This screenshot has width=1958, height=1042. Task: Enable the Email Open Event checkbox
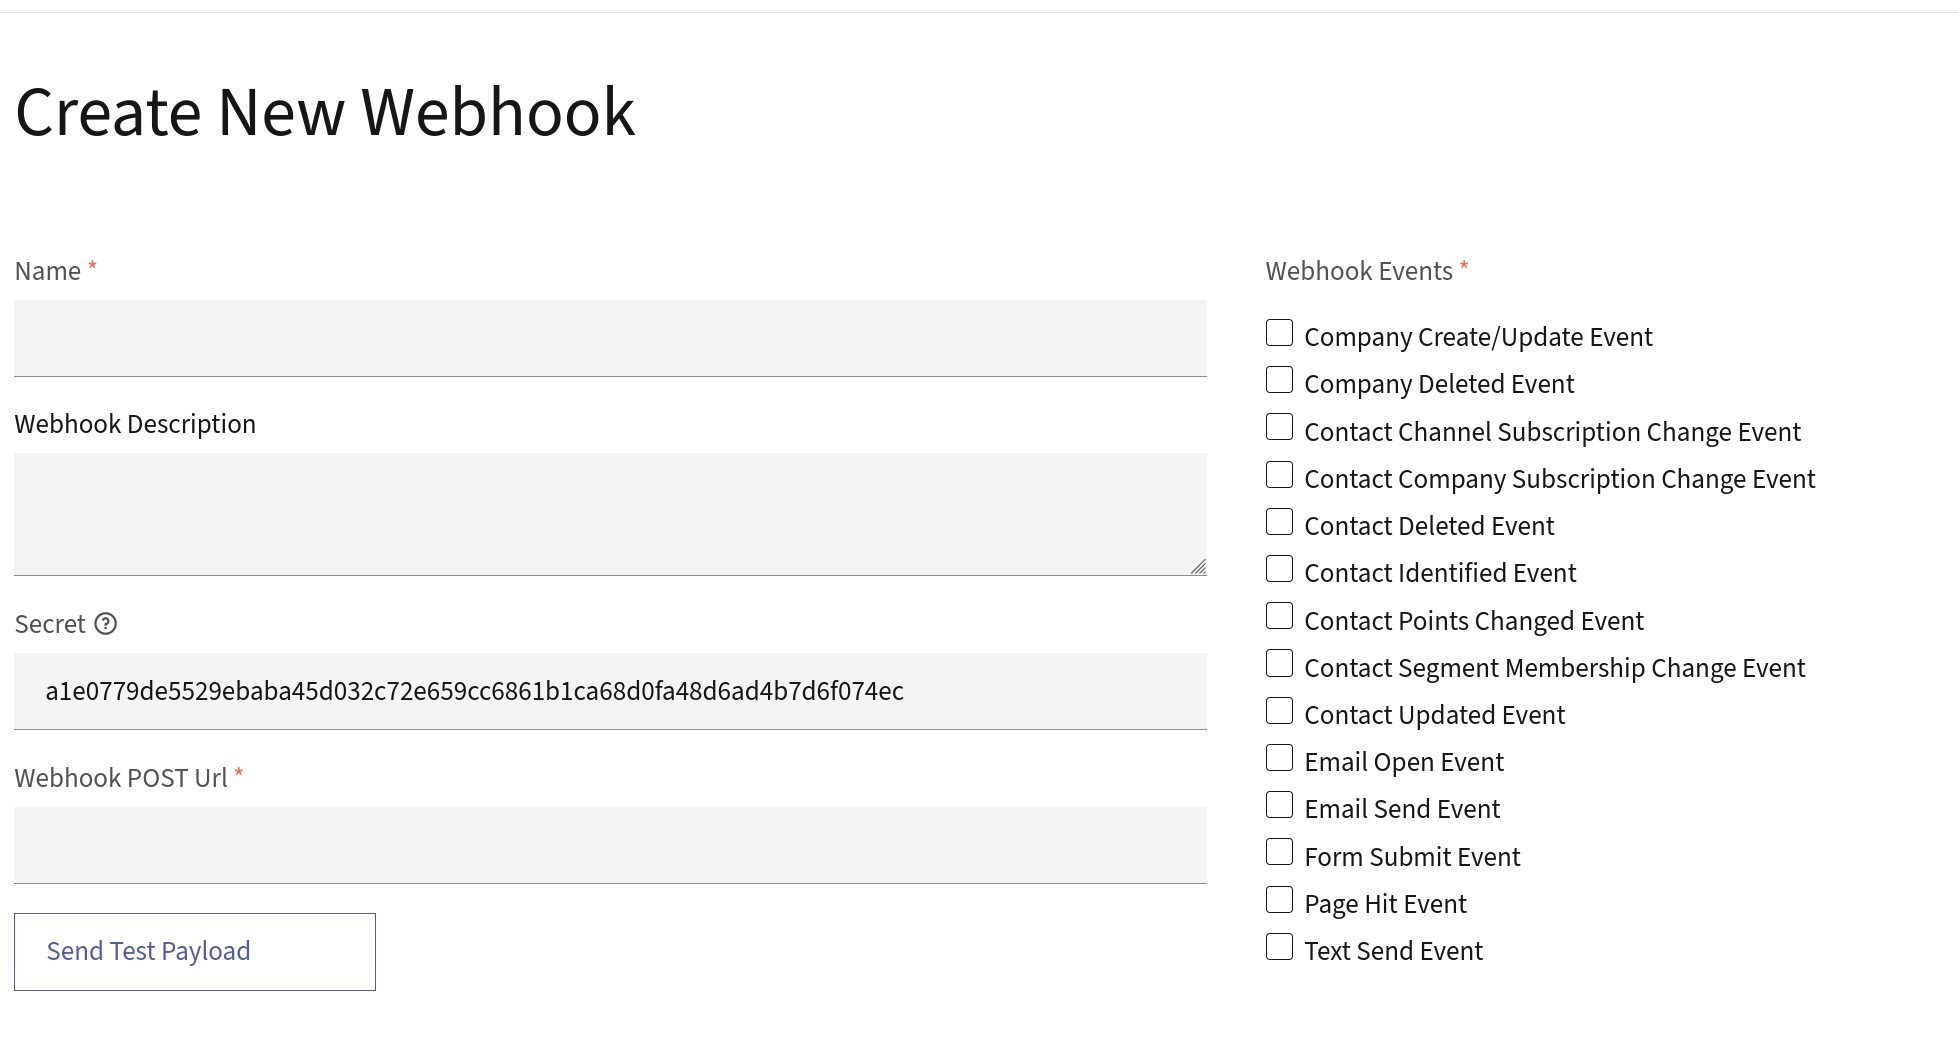pos(1279,758)
